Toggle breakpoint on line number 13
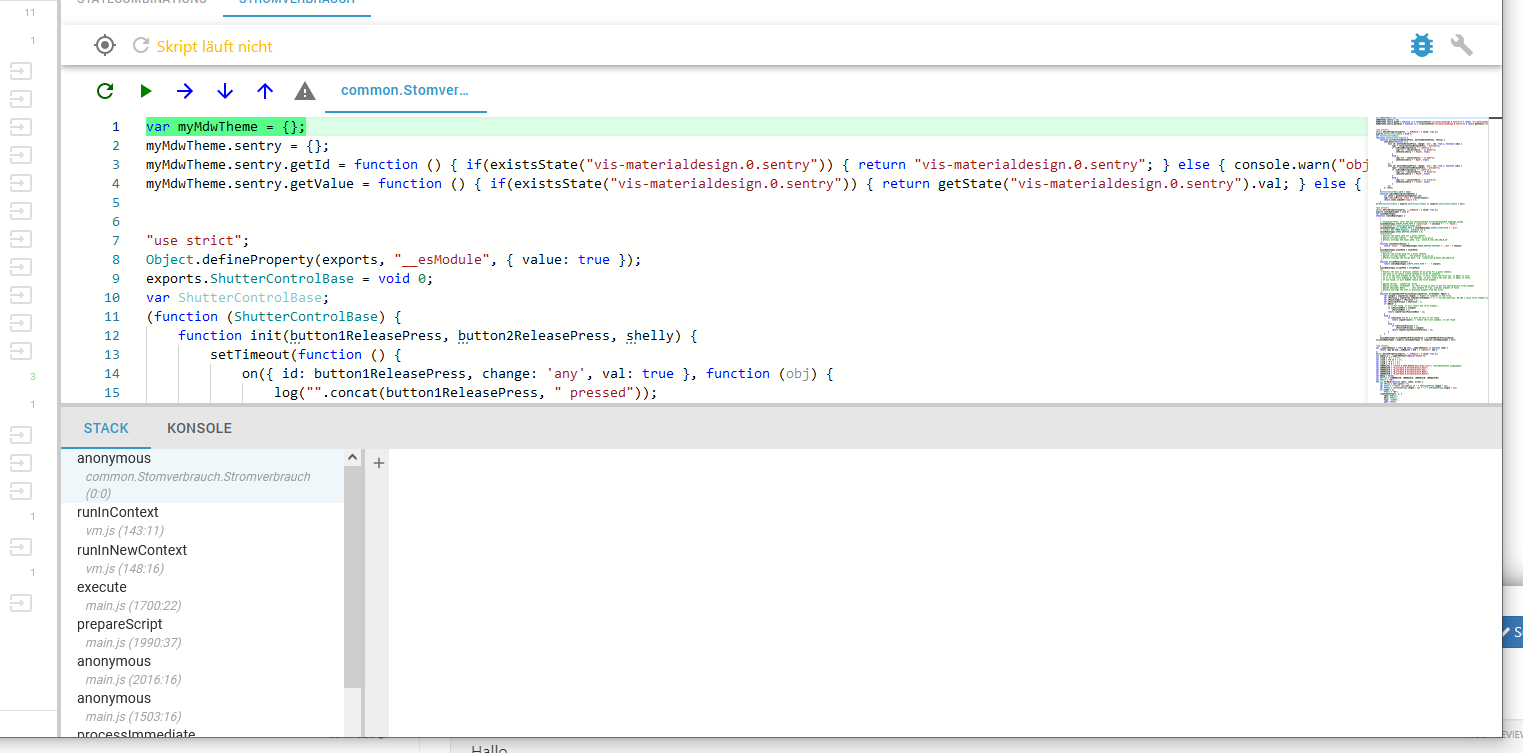1523x753 pixels. (111, 354)
